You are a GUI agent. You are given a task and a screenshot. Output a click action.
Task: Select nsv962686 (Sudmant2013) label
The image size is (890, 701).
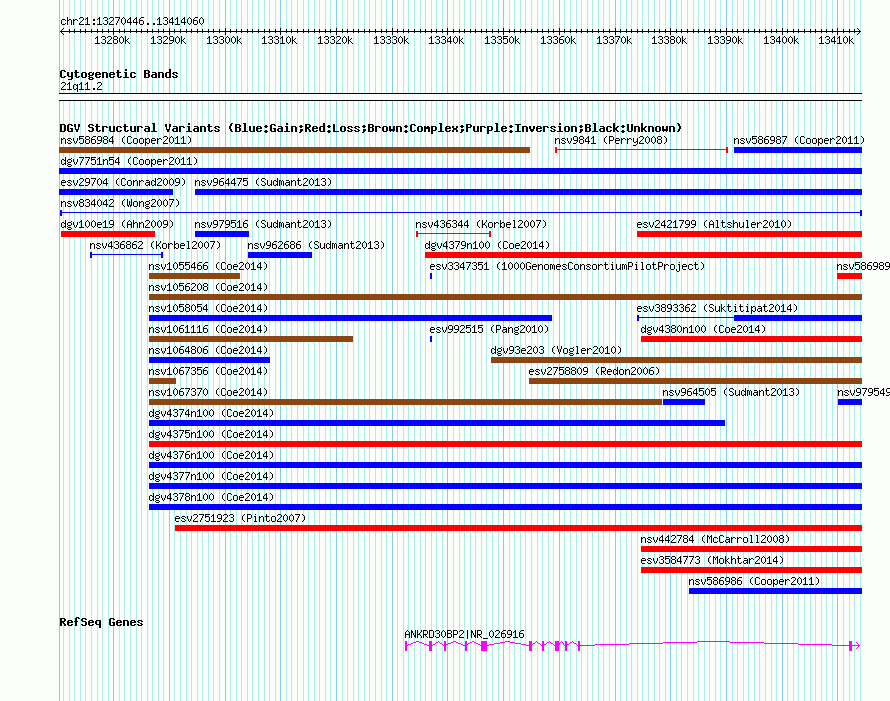pos(316,245)
